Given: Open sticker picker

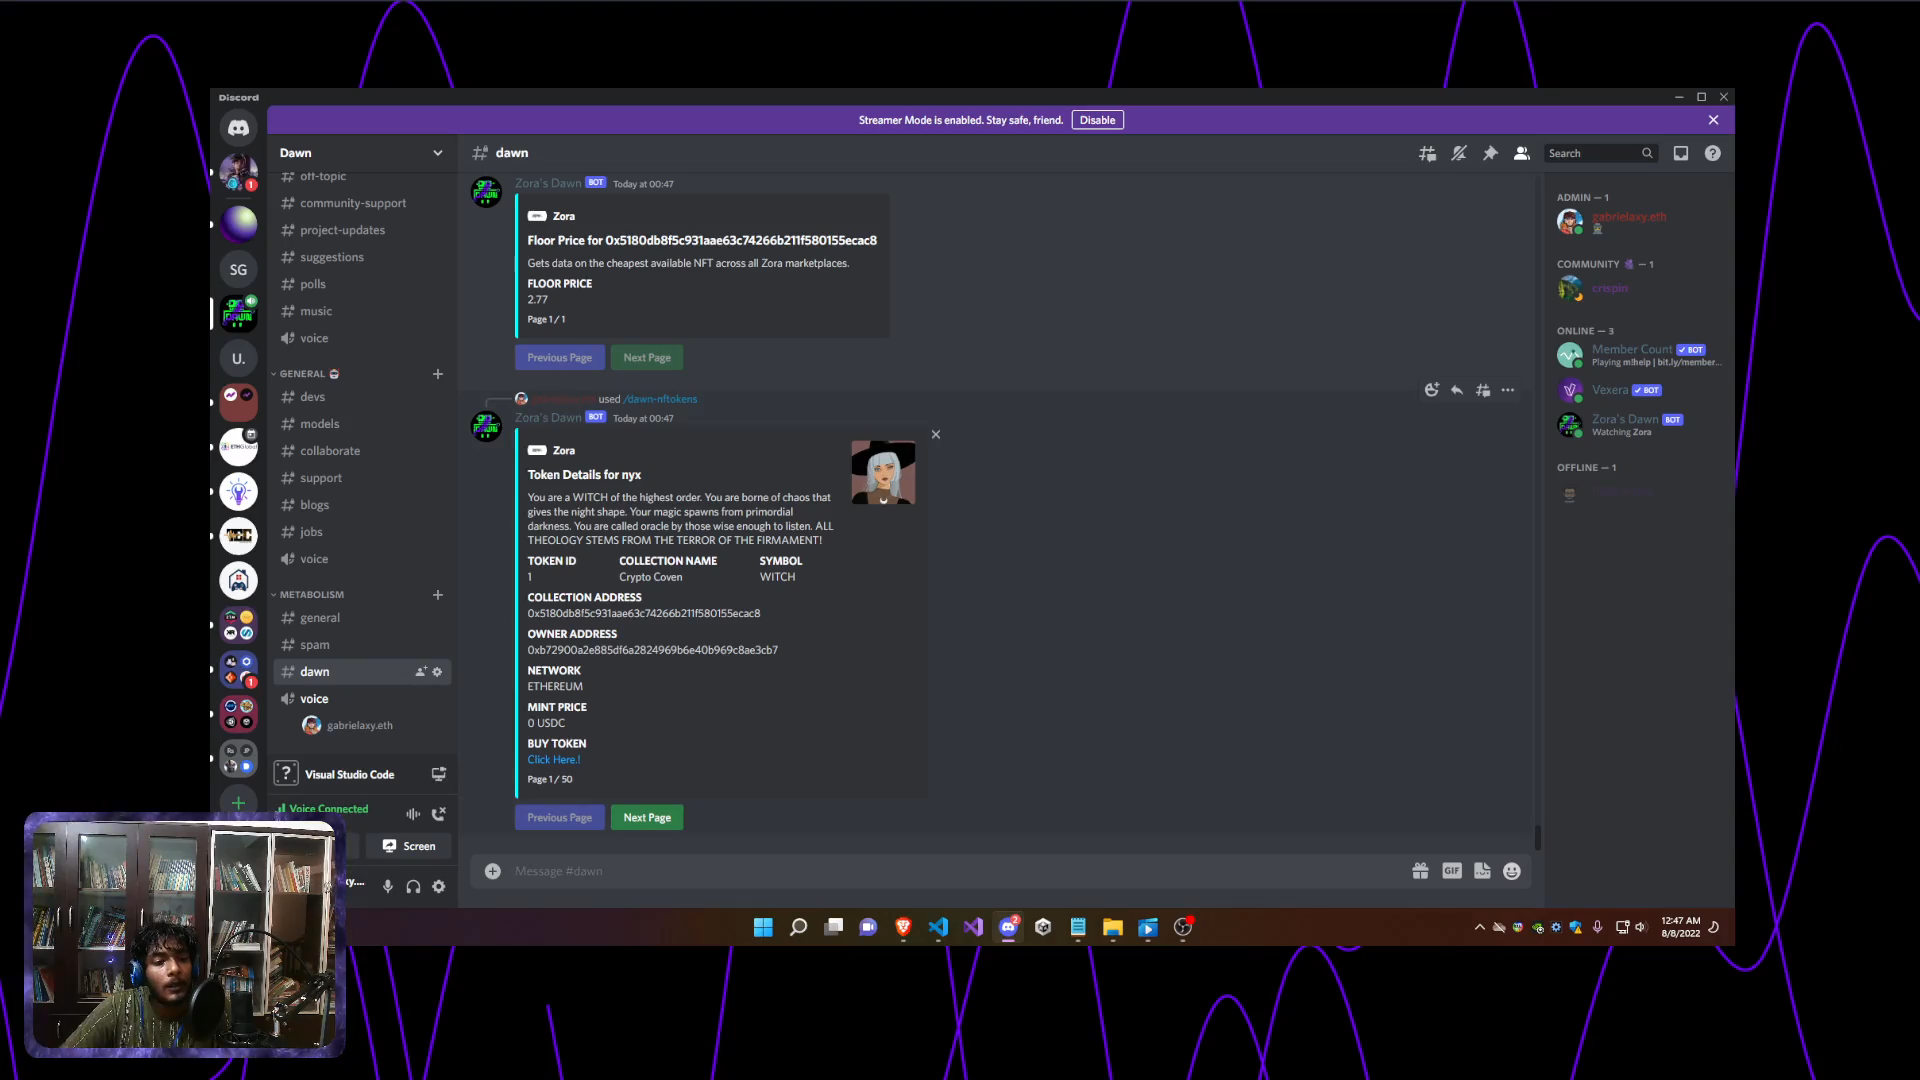Looking at the screenshot, I should coord(1482,871).
